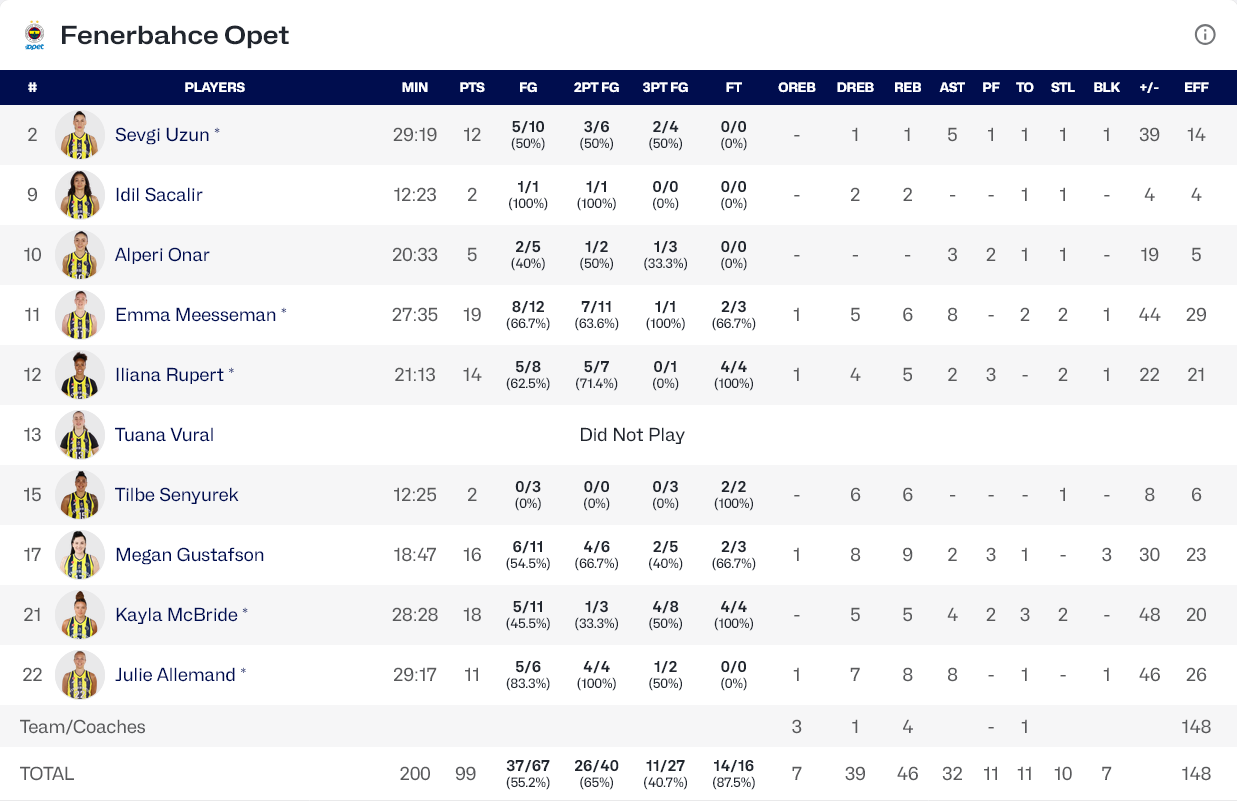The width and height of the screenshot is (1237, 805).
Task: Sort table by PTS column header
Action: point(472,87)
